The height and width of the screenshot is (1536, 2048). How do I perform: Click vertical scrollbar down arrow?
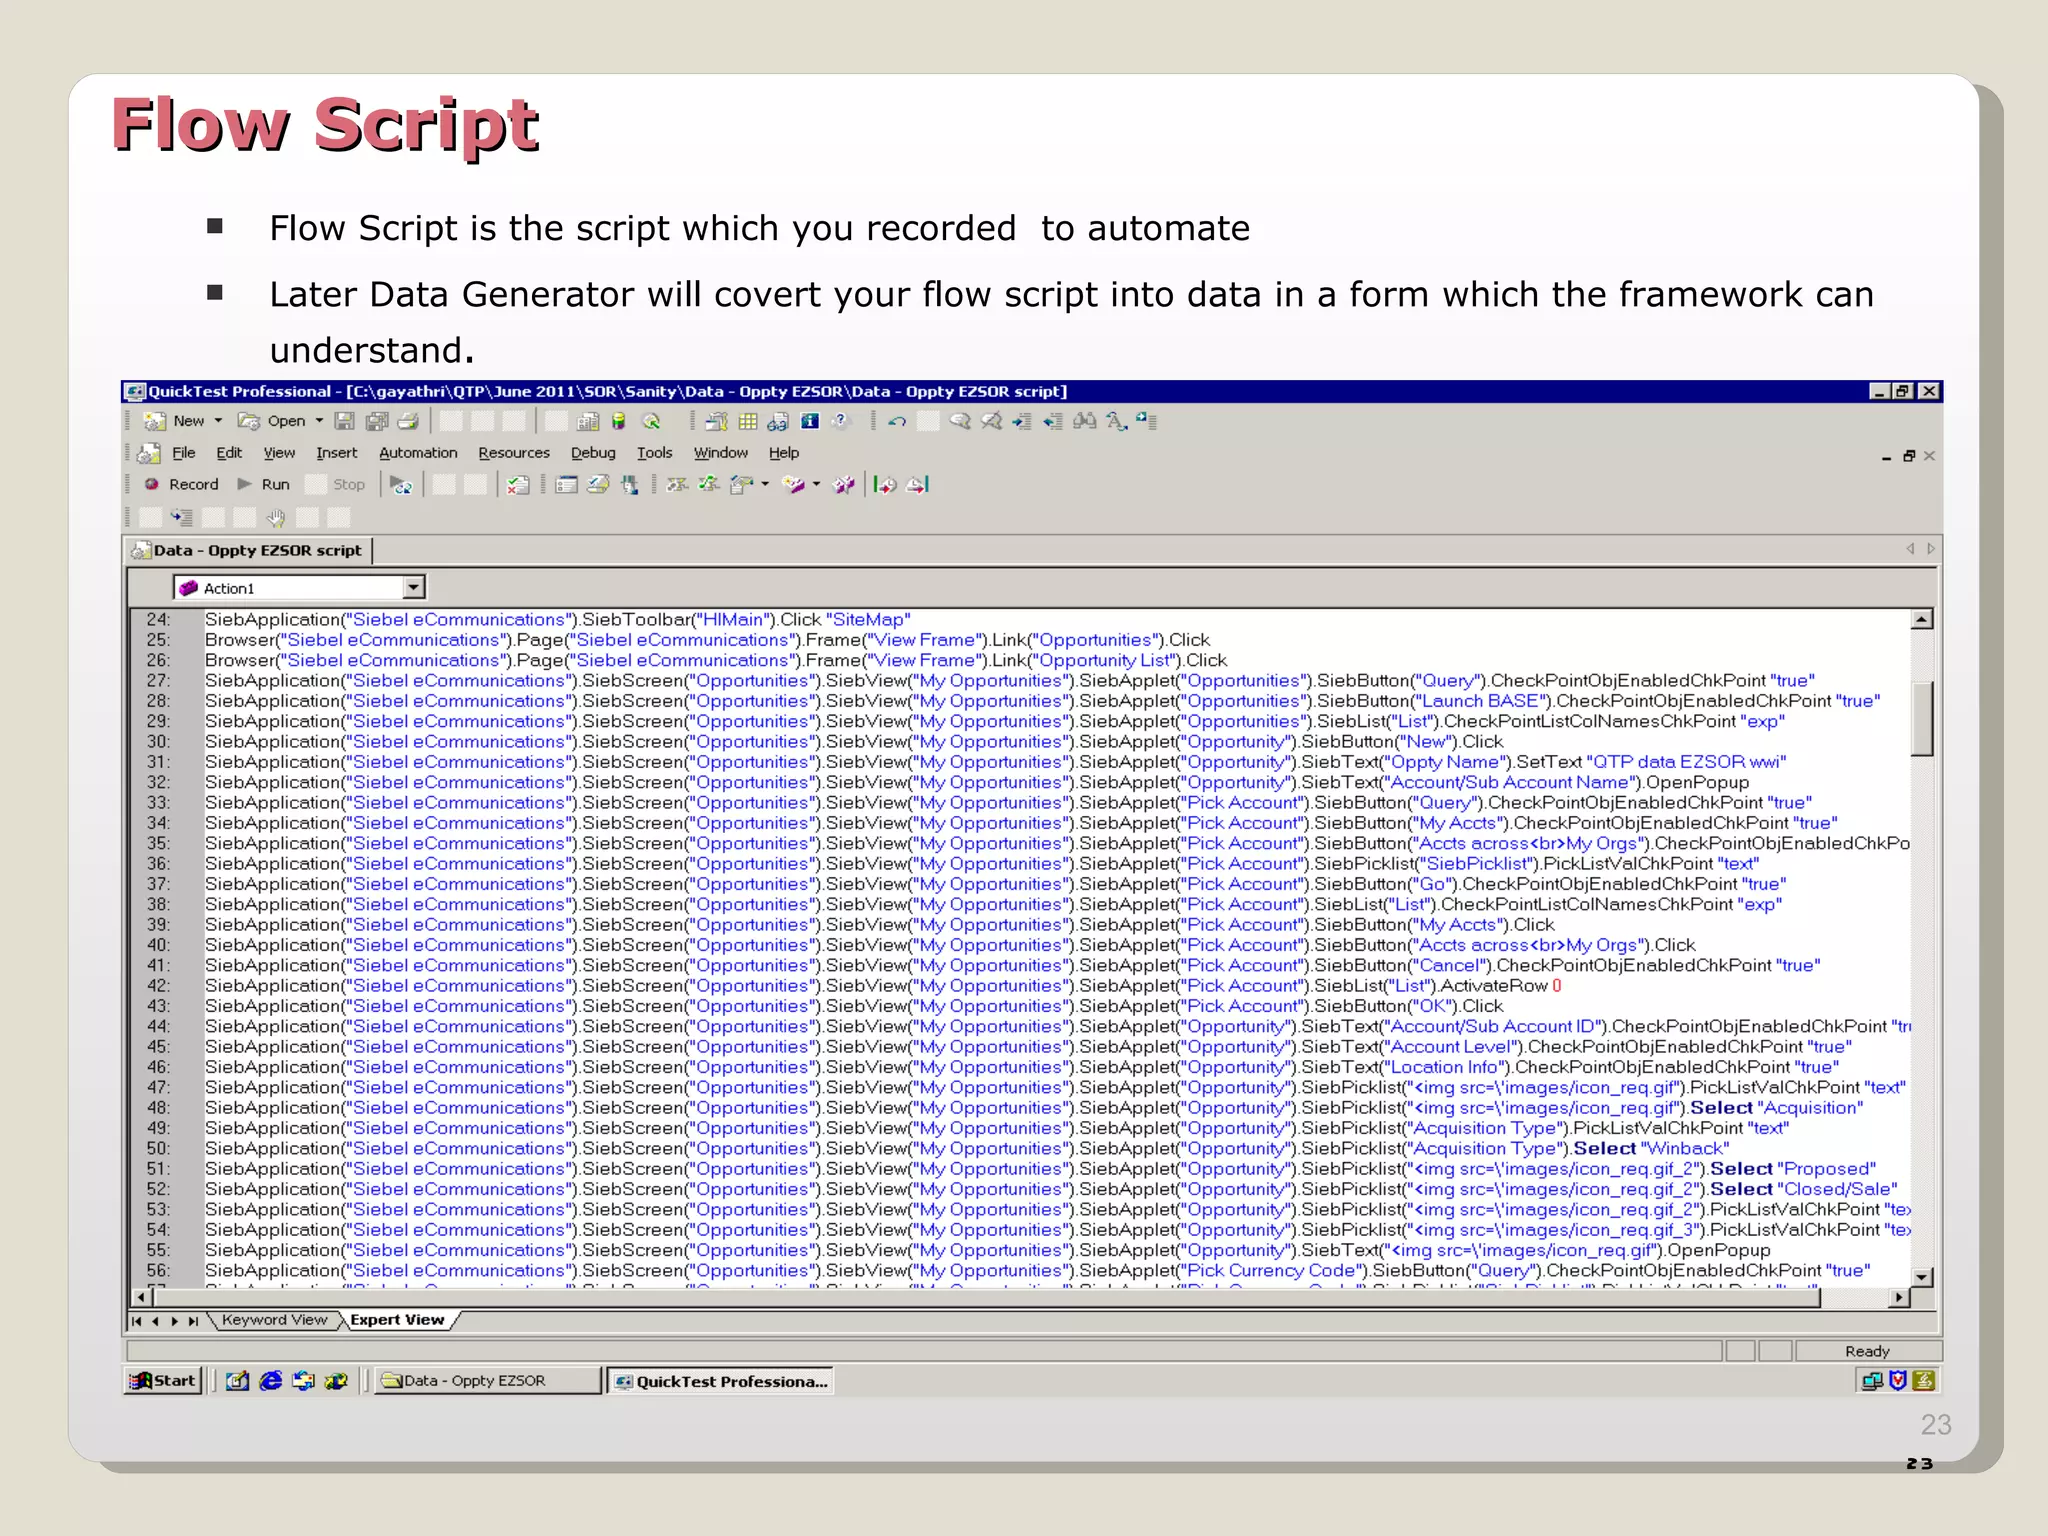coord(1922,1277)
